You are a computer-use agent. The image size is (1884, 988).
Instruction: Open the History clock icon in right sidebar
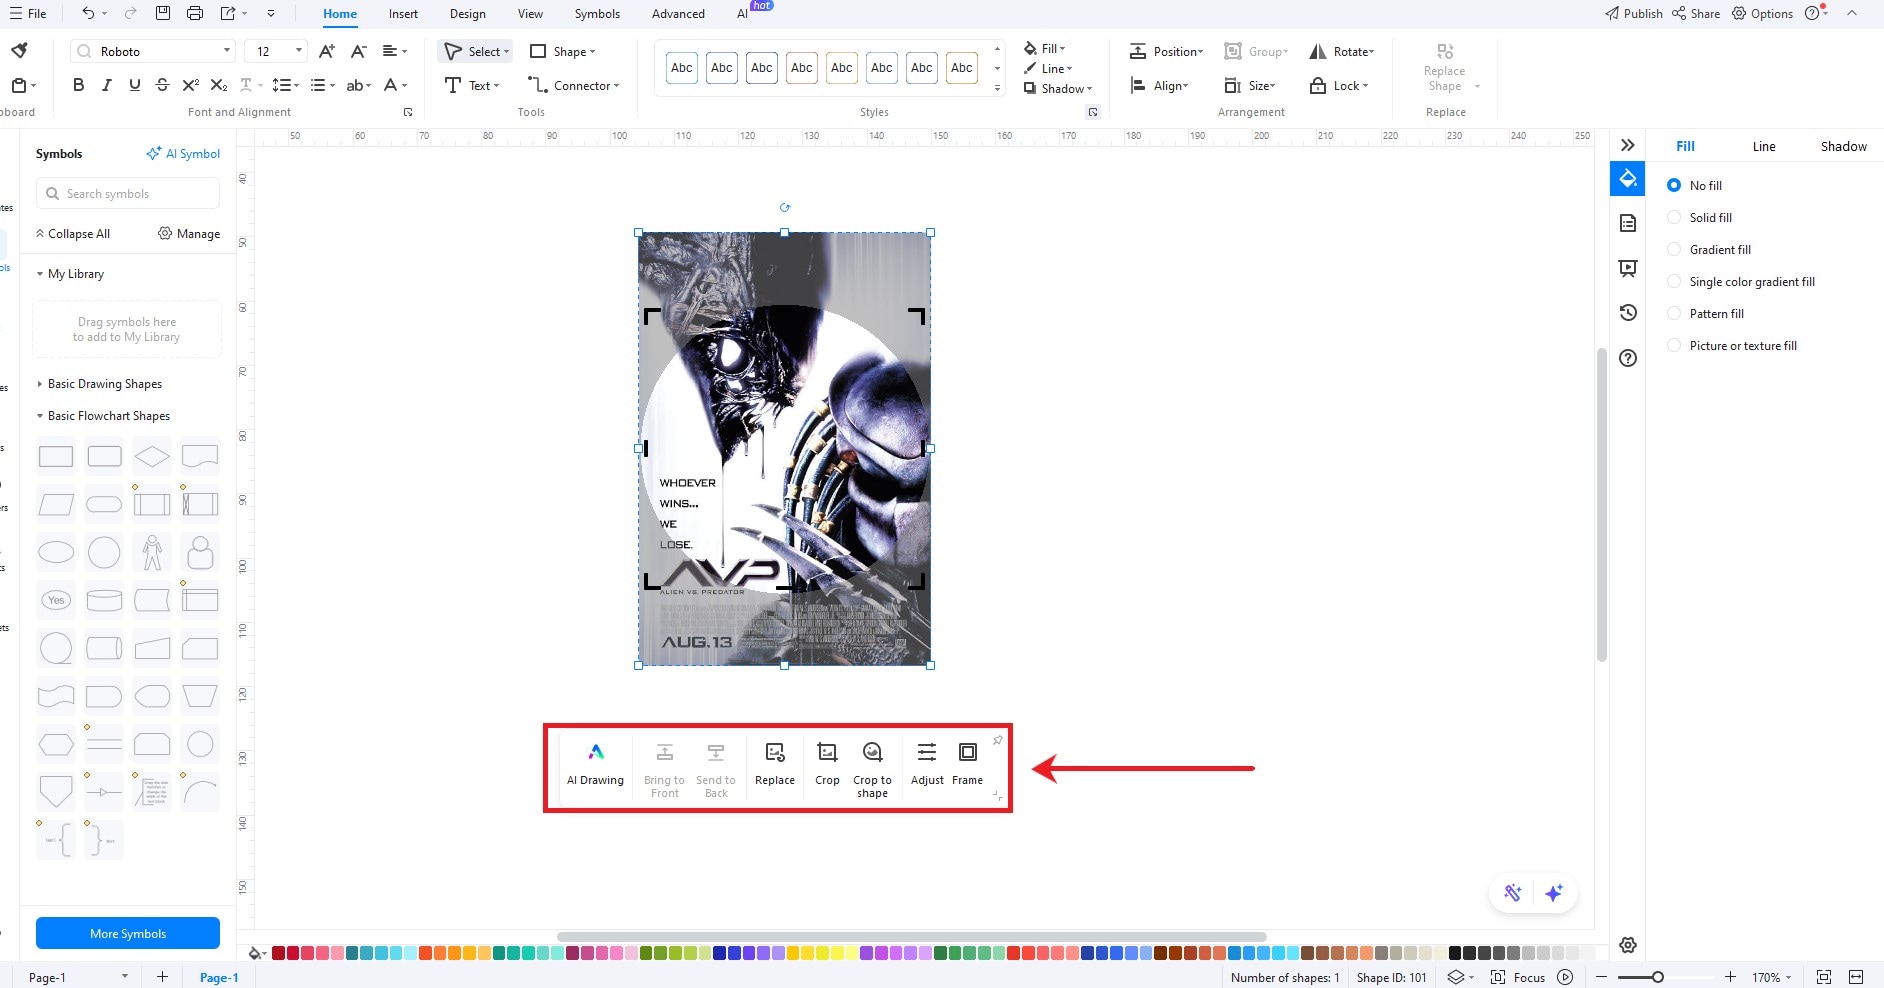(x=1628, y=313)
